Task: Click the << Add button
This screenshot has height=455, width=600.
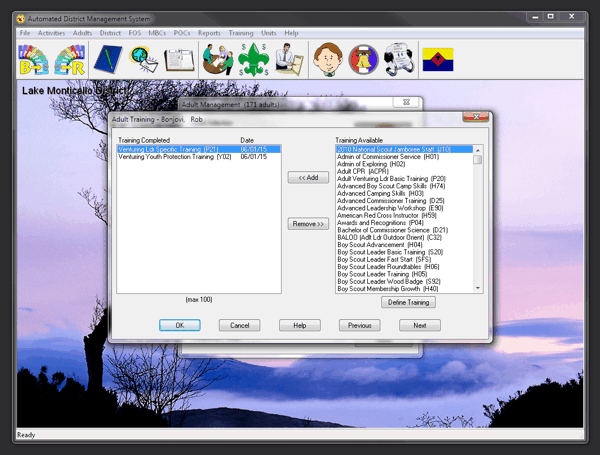Action: [308, 178]
